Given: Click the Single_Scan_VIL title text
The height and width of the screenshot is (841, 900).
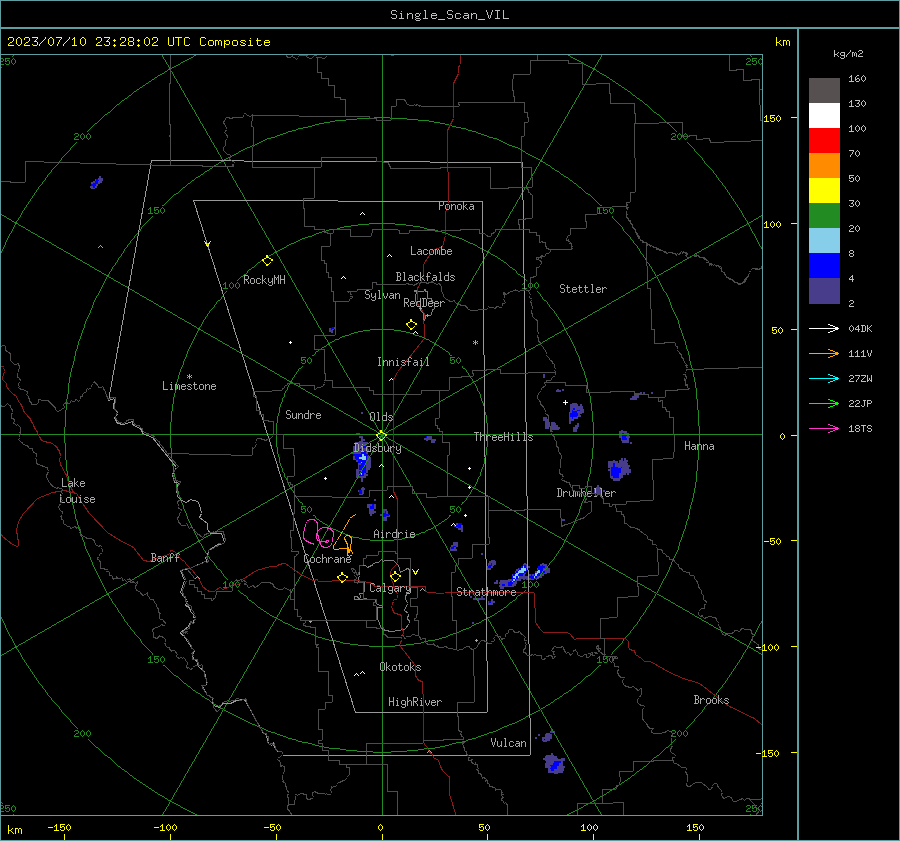Looking at the screenshot, I should tap(449, 15).
